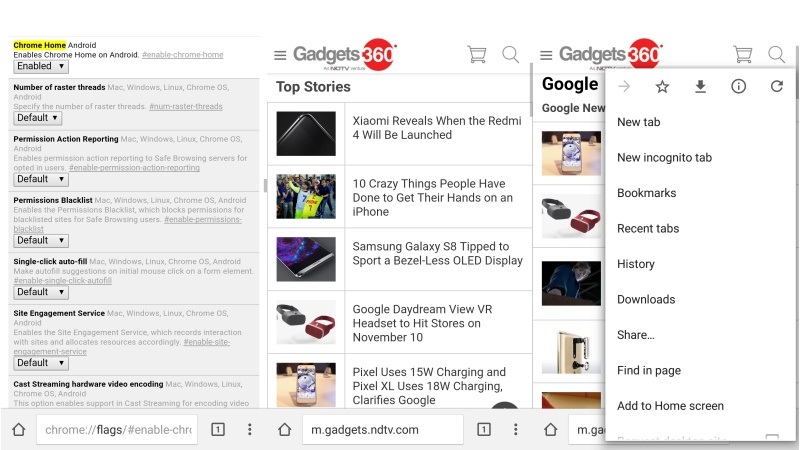This screenshot has height=450, width=800.
Task: Open Samsung Galaxy S8 OLED story
Action: pos(437,254)
